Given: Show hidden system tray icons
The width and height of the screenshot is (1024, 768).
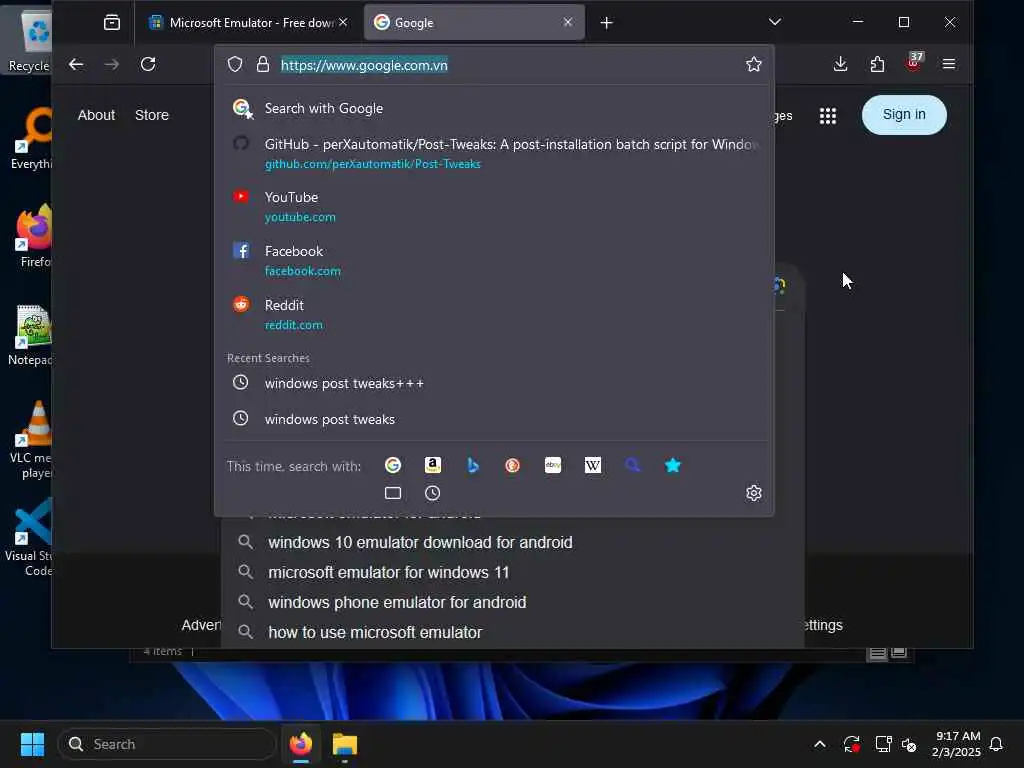Looking at the screenshot, I should pos(820,744).
